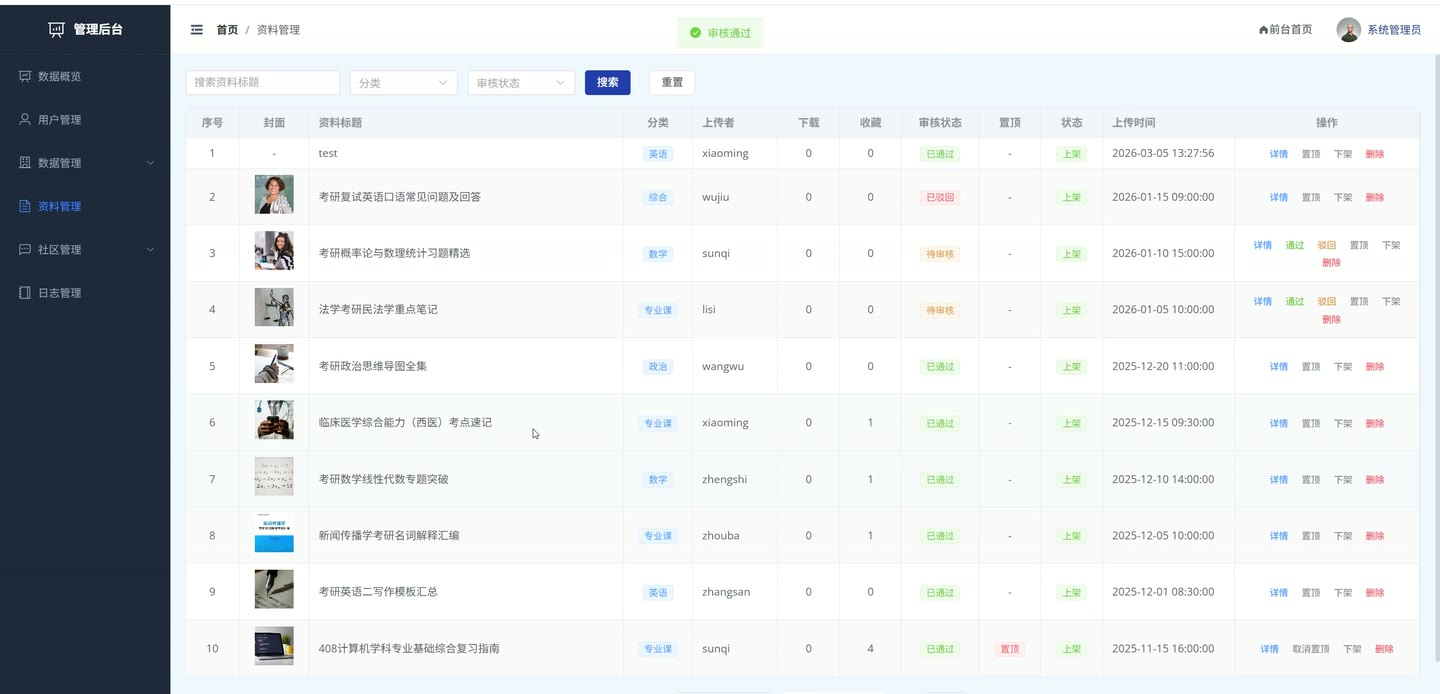Click 下架 for 考研英语二写作模板汇总
The height and width of the screenshot is (694, 1440).
(1343, 593)
